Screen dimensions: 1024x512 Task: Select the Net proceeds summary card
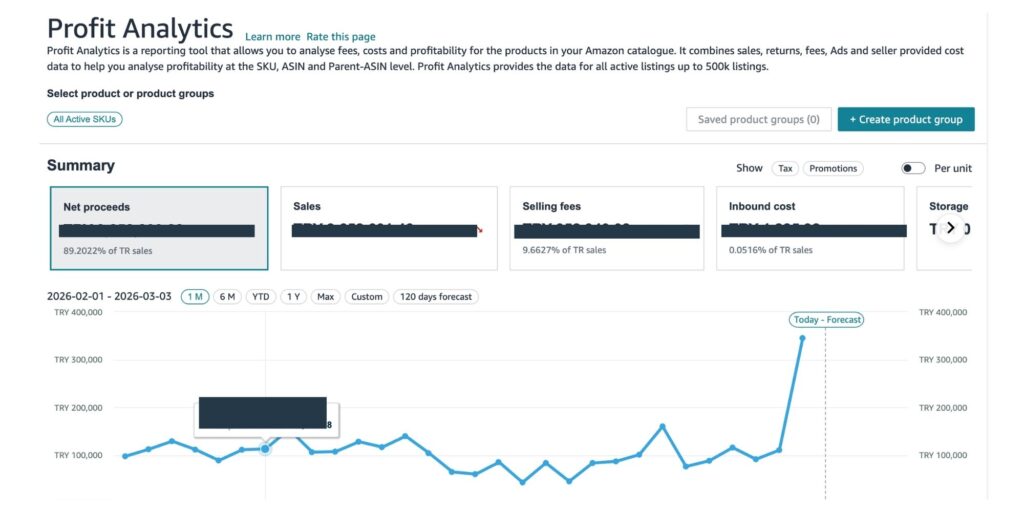tap(159, 228)
